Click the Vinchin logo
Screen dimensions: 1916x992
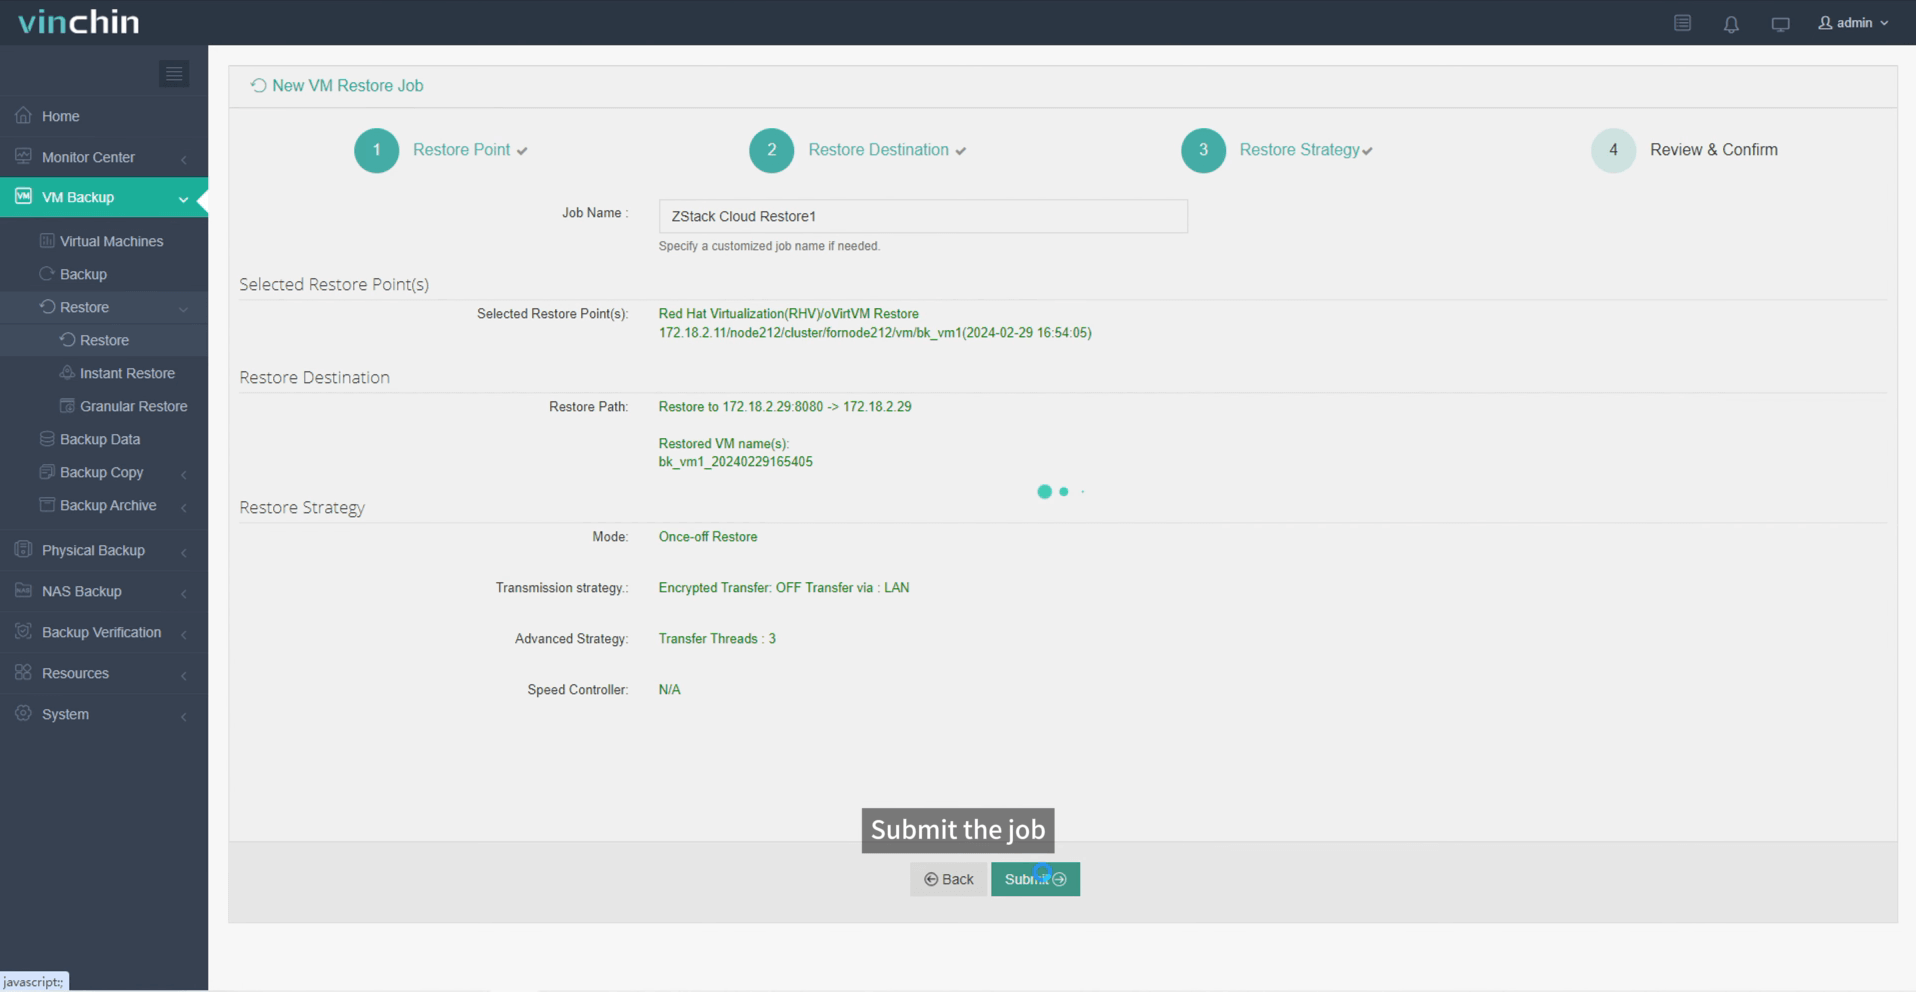coord(79,22)
